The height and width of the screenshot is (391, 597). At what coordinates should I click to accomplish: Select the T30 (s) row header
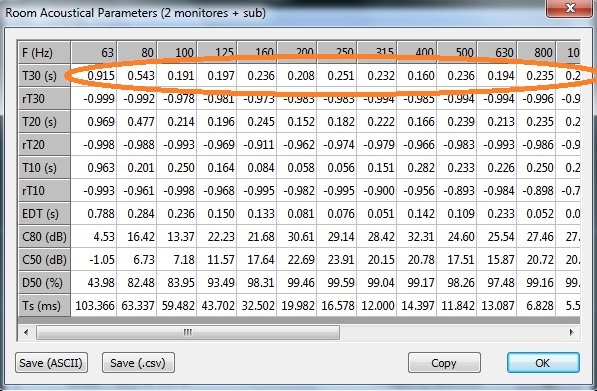[44, 75]
